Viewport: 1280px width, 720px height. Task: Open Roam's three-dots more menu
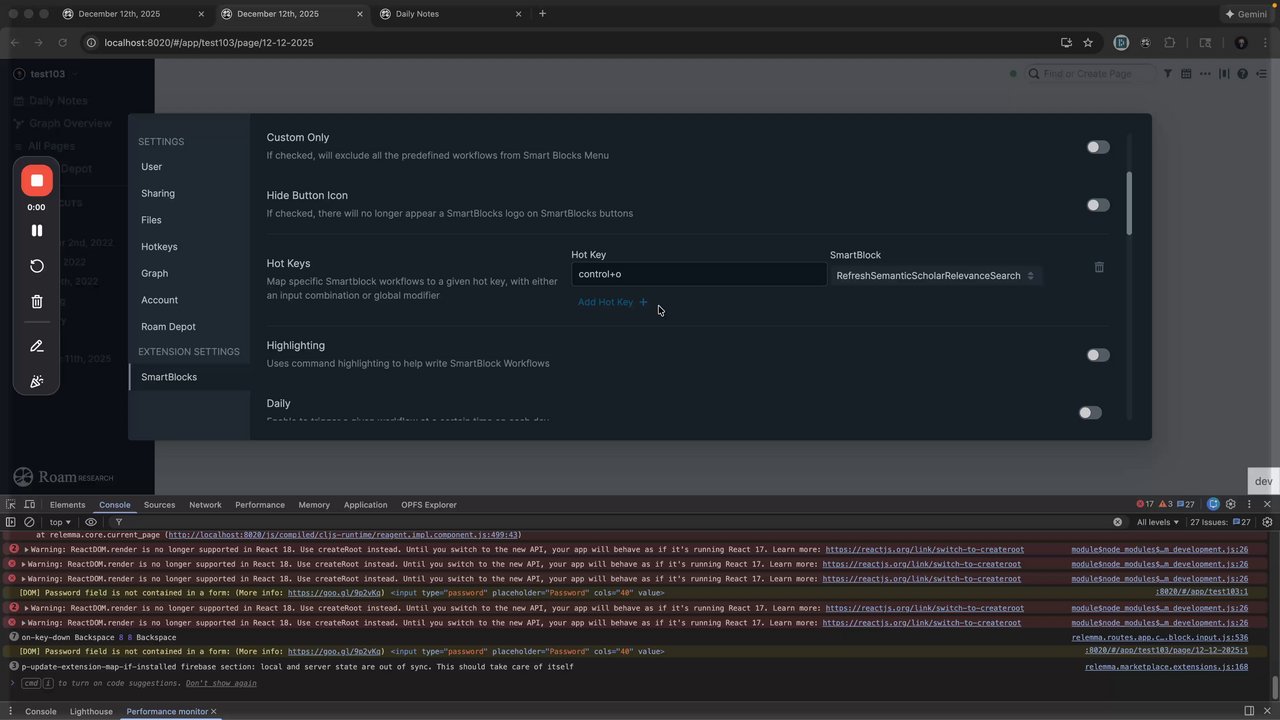(1205, 74)
